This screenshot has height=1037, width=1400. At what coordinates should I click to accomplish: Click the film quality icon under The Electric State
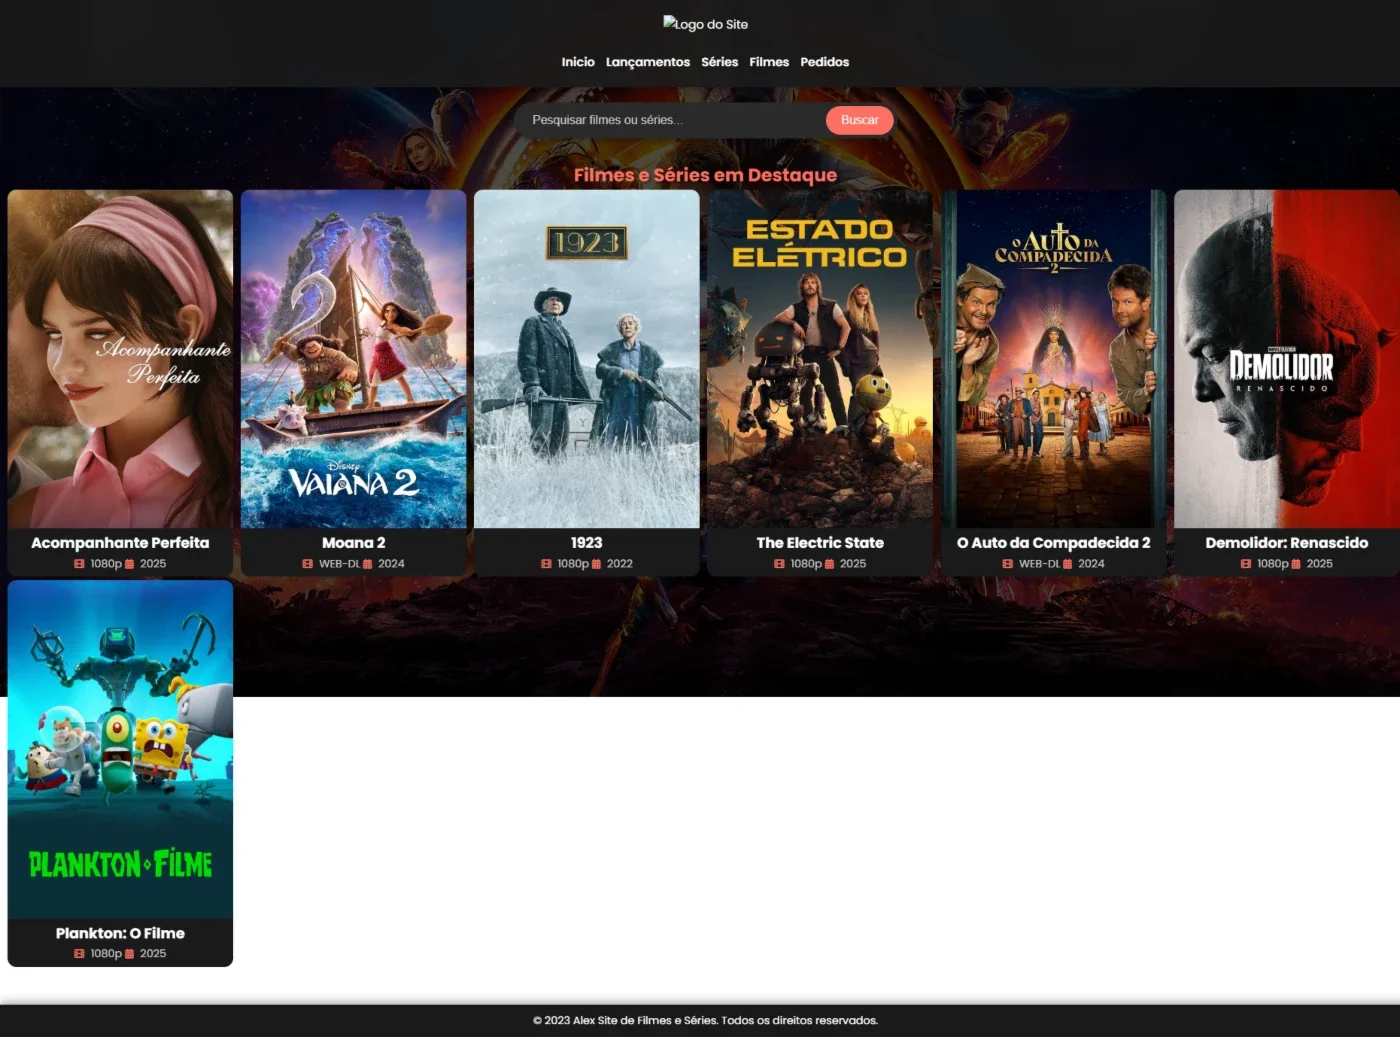point(779,564)
